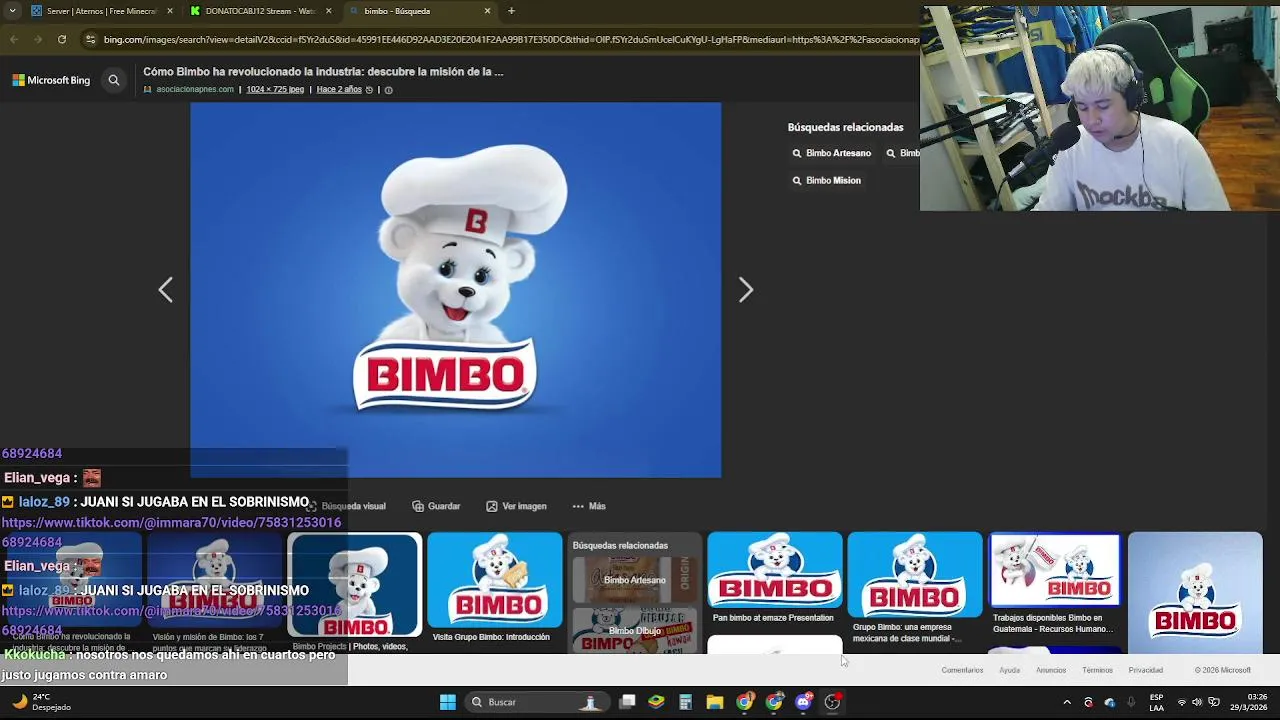Open volume control in system tray
The width and height of the screenshot is (1280, 720).
pyautogui.click(x=1197, y=702)
